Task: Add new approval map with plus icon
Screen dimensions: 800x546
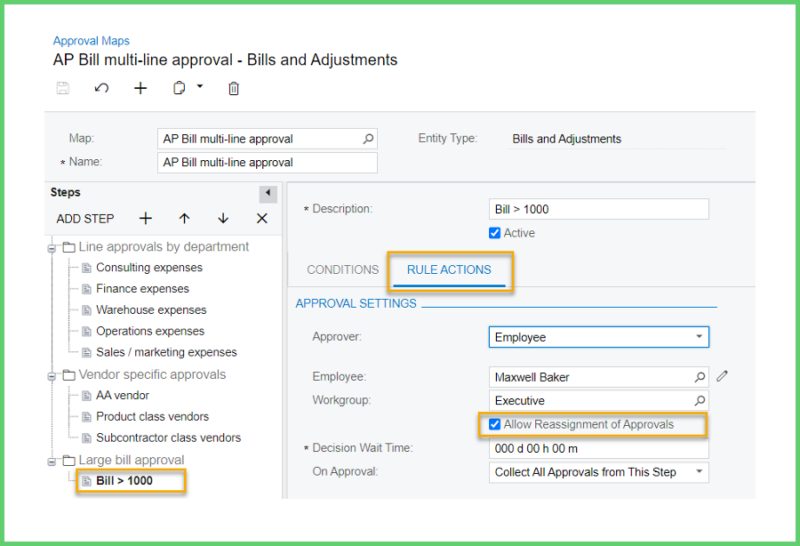Action: 140,88
